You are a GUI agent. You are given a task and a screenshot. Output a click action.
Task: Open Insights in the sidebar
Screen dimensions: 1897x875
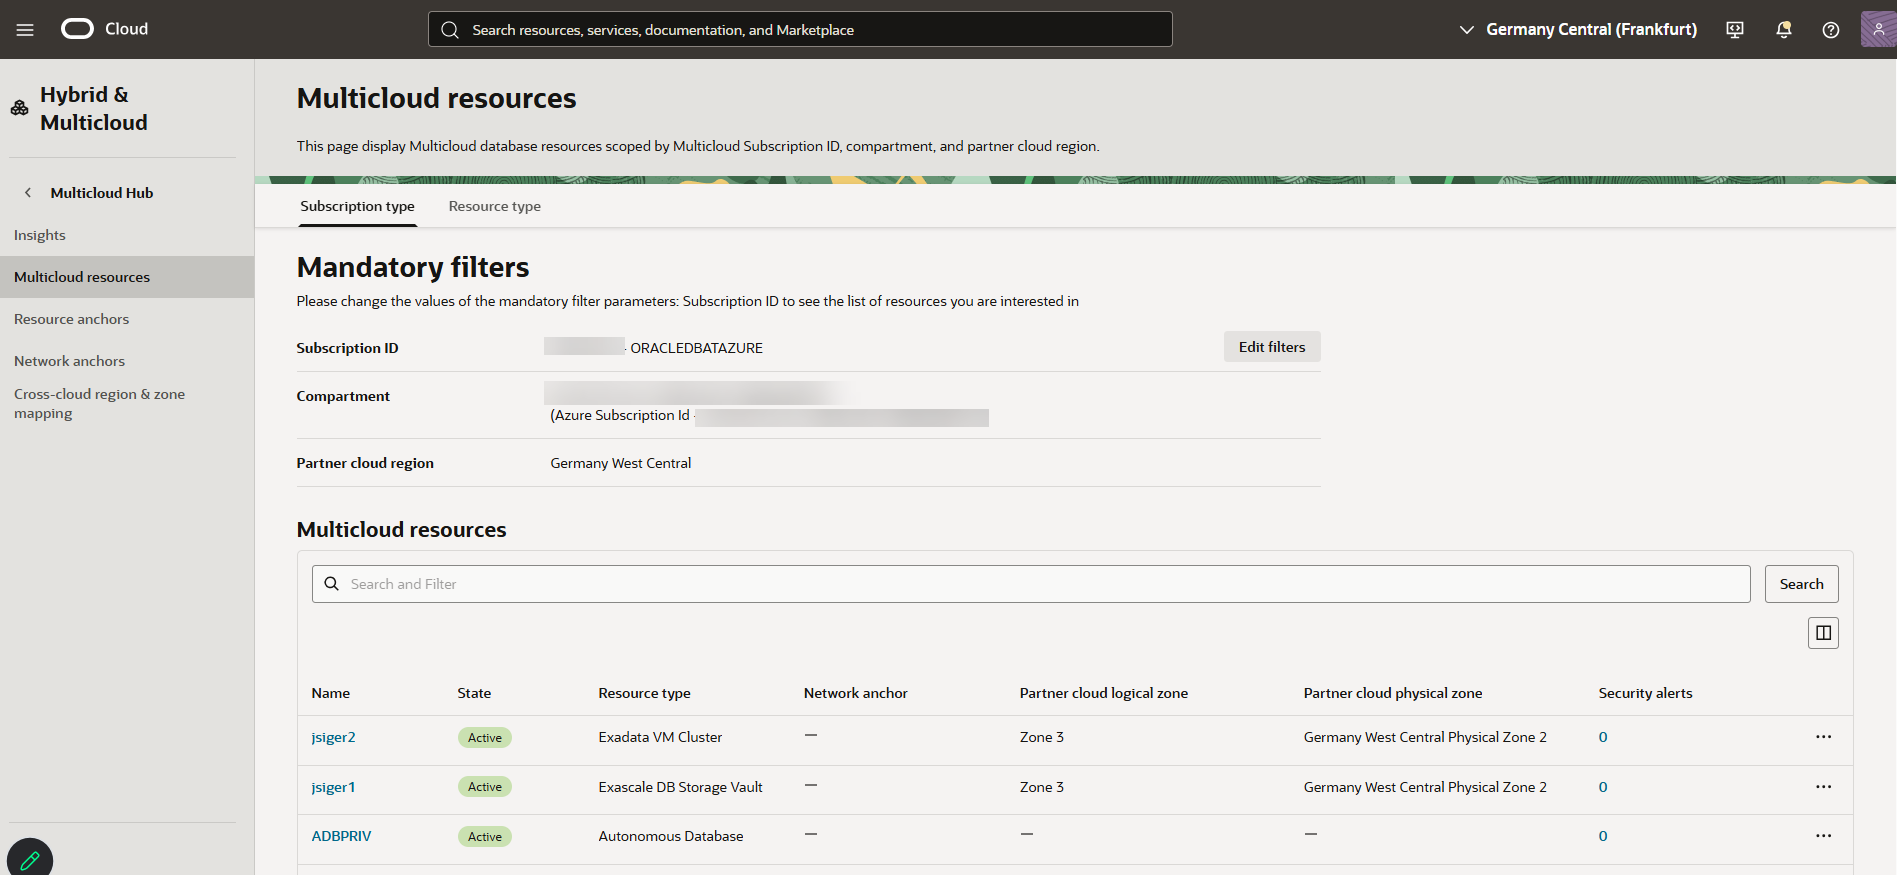click(40, 235)
